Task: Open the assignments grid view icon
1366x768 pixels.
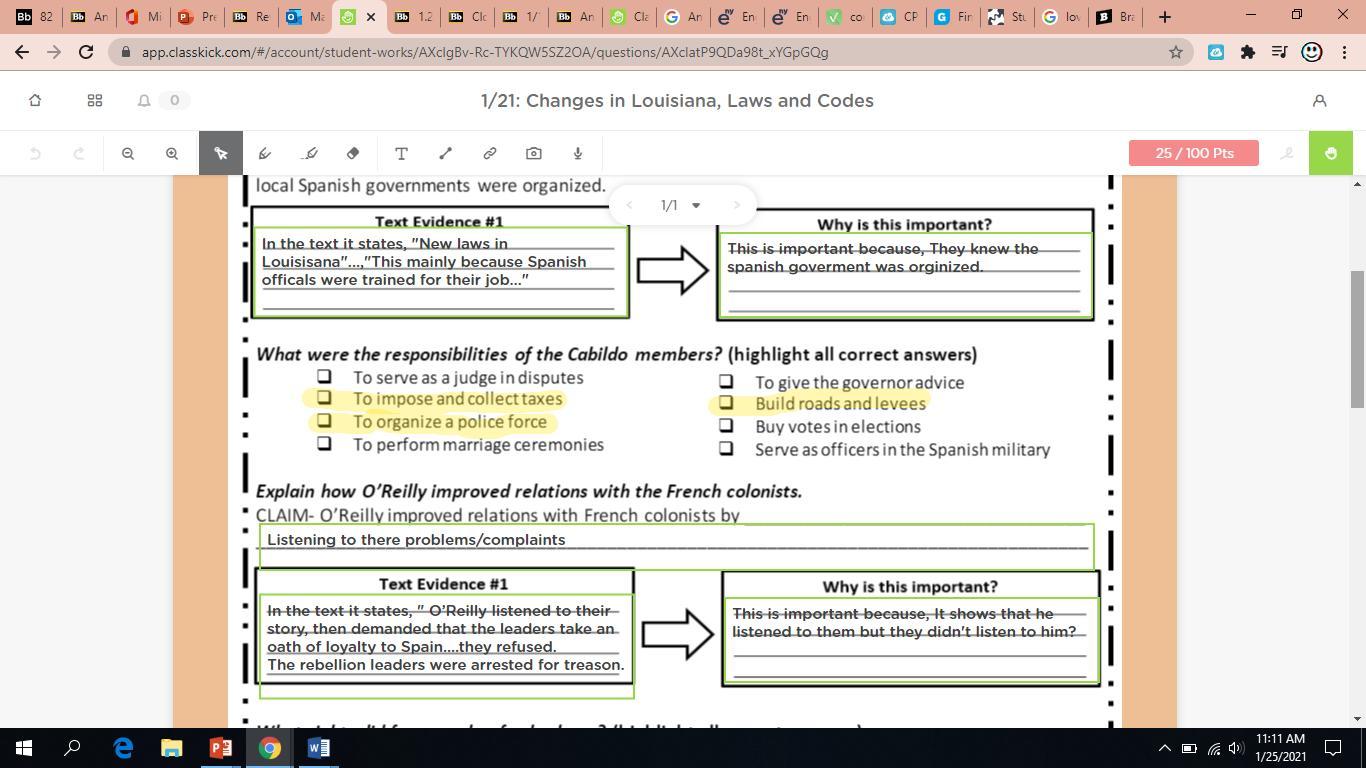Action: click(95, 100)
